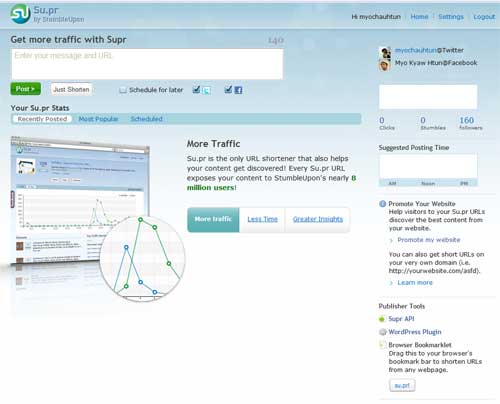The image size is (500, 404).
Task: Click the Twitter bird icon beside checkbox
Action: tap(207, 90)
